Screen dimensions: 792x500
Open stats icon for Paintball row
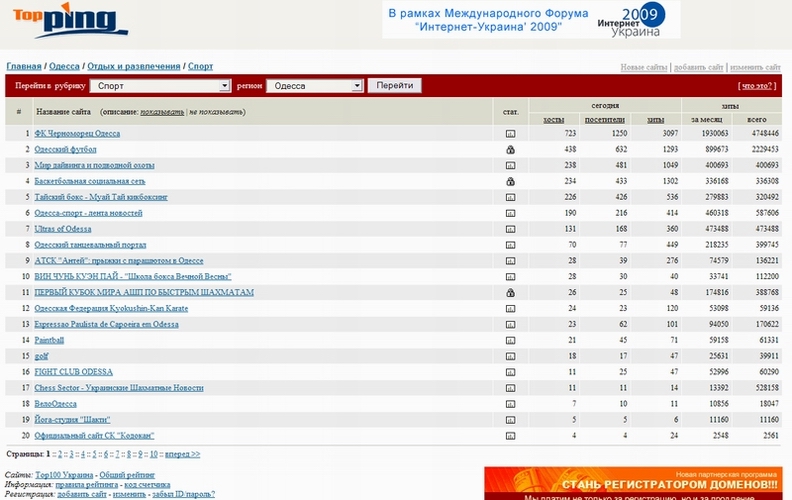[510, 340]
